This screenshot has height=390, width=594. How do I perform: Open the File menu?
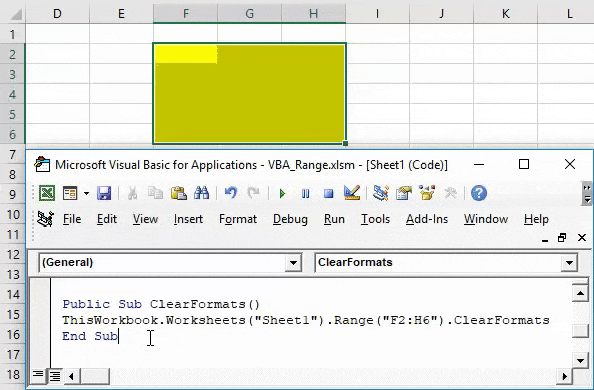(72, 219)
